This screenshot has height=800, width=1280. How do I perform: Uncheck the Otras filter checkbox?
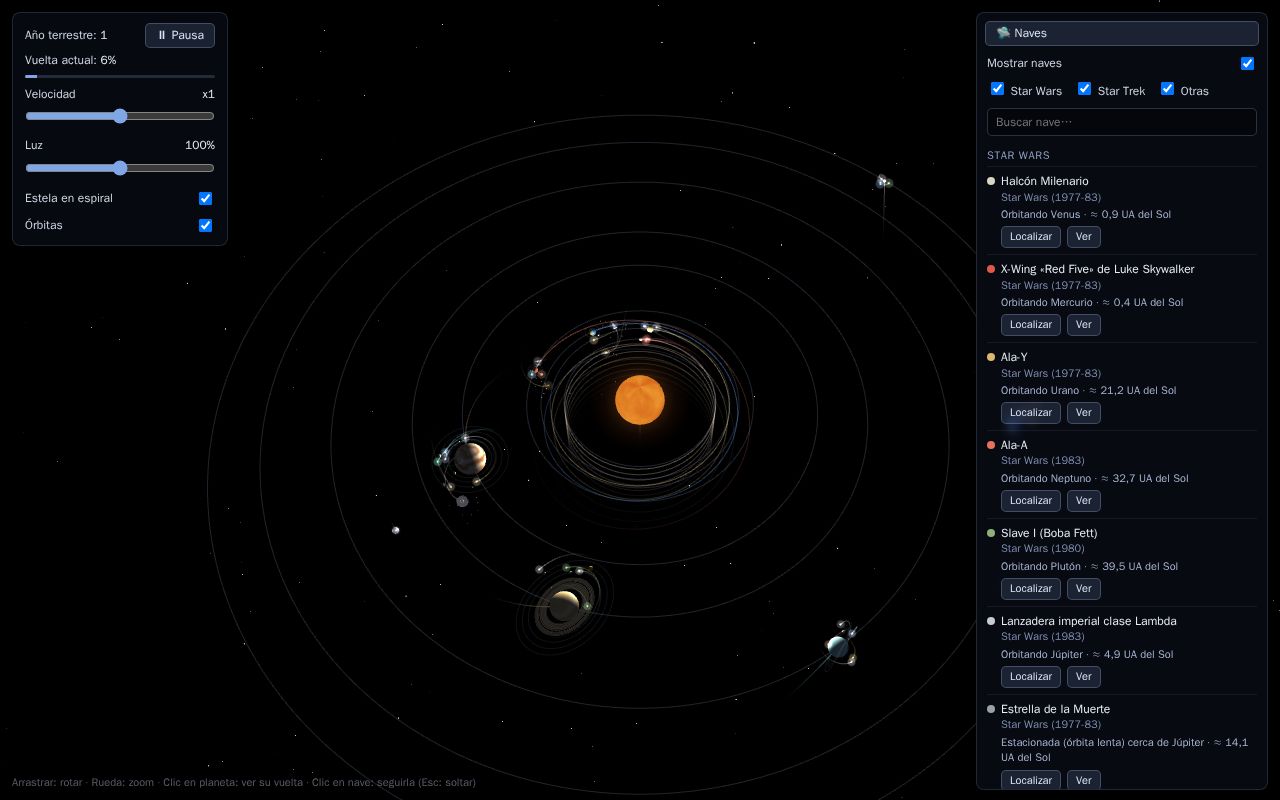click(1167, 89)
